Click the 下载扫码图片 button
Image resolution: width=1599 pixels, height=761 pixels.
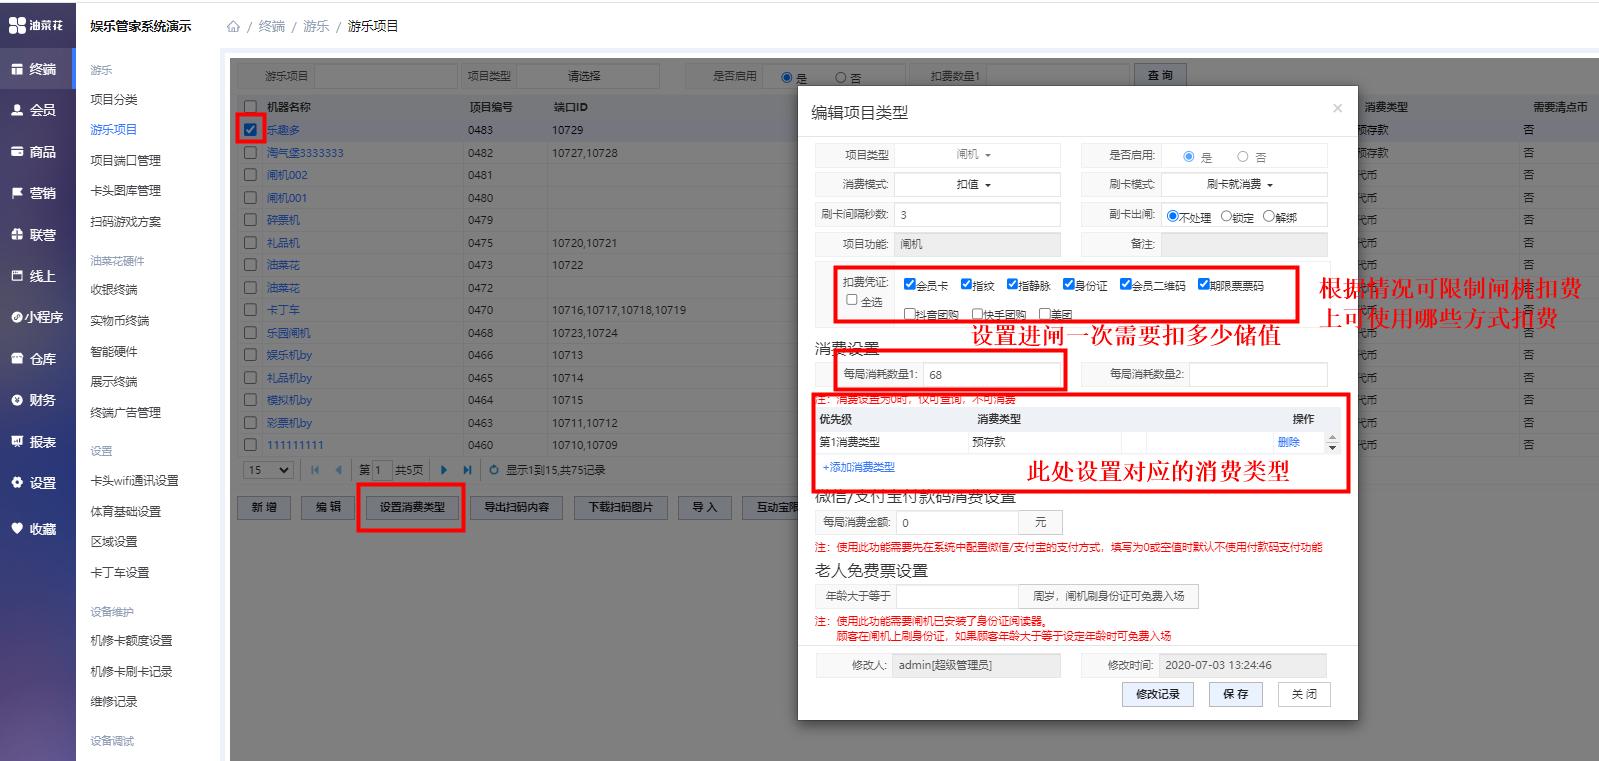tap(620, 507)
